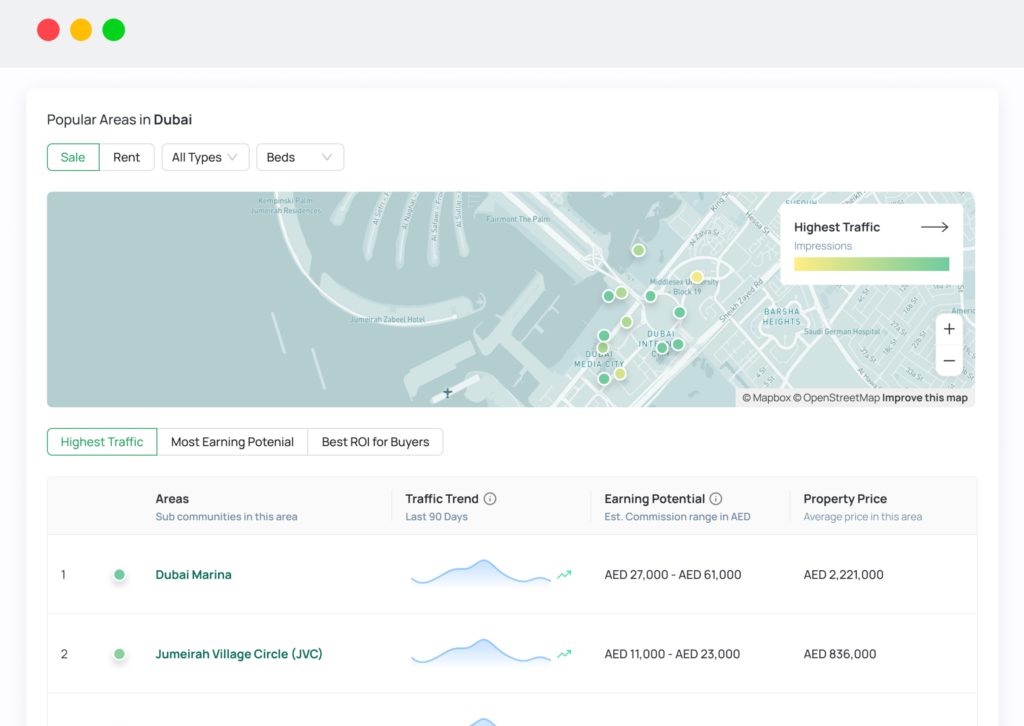Screen dimensions: 1024x726
Task: Click the upward trend icon in Dubai Marina row
Action: click(x=564, y=575)
